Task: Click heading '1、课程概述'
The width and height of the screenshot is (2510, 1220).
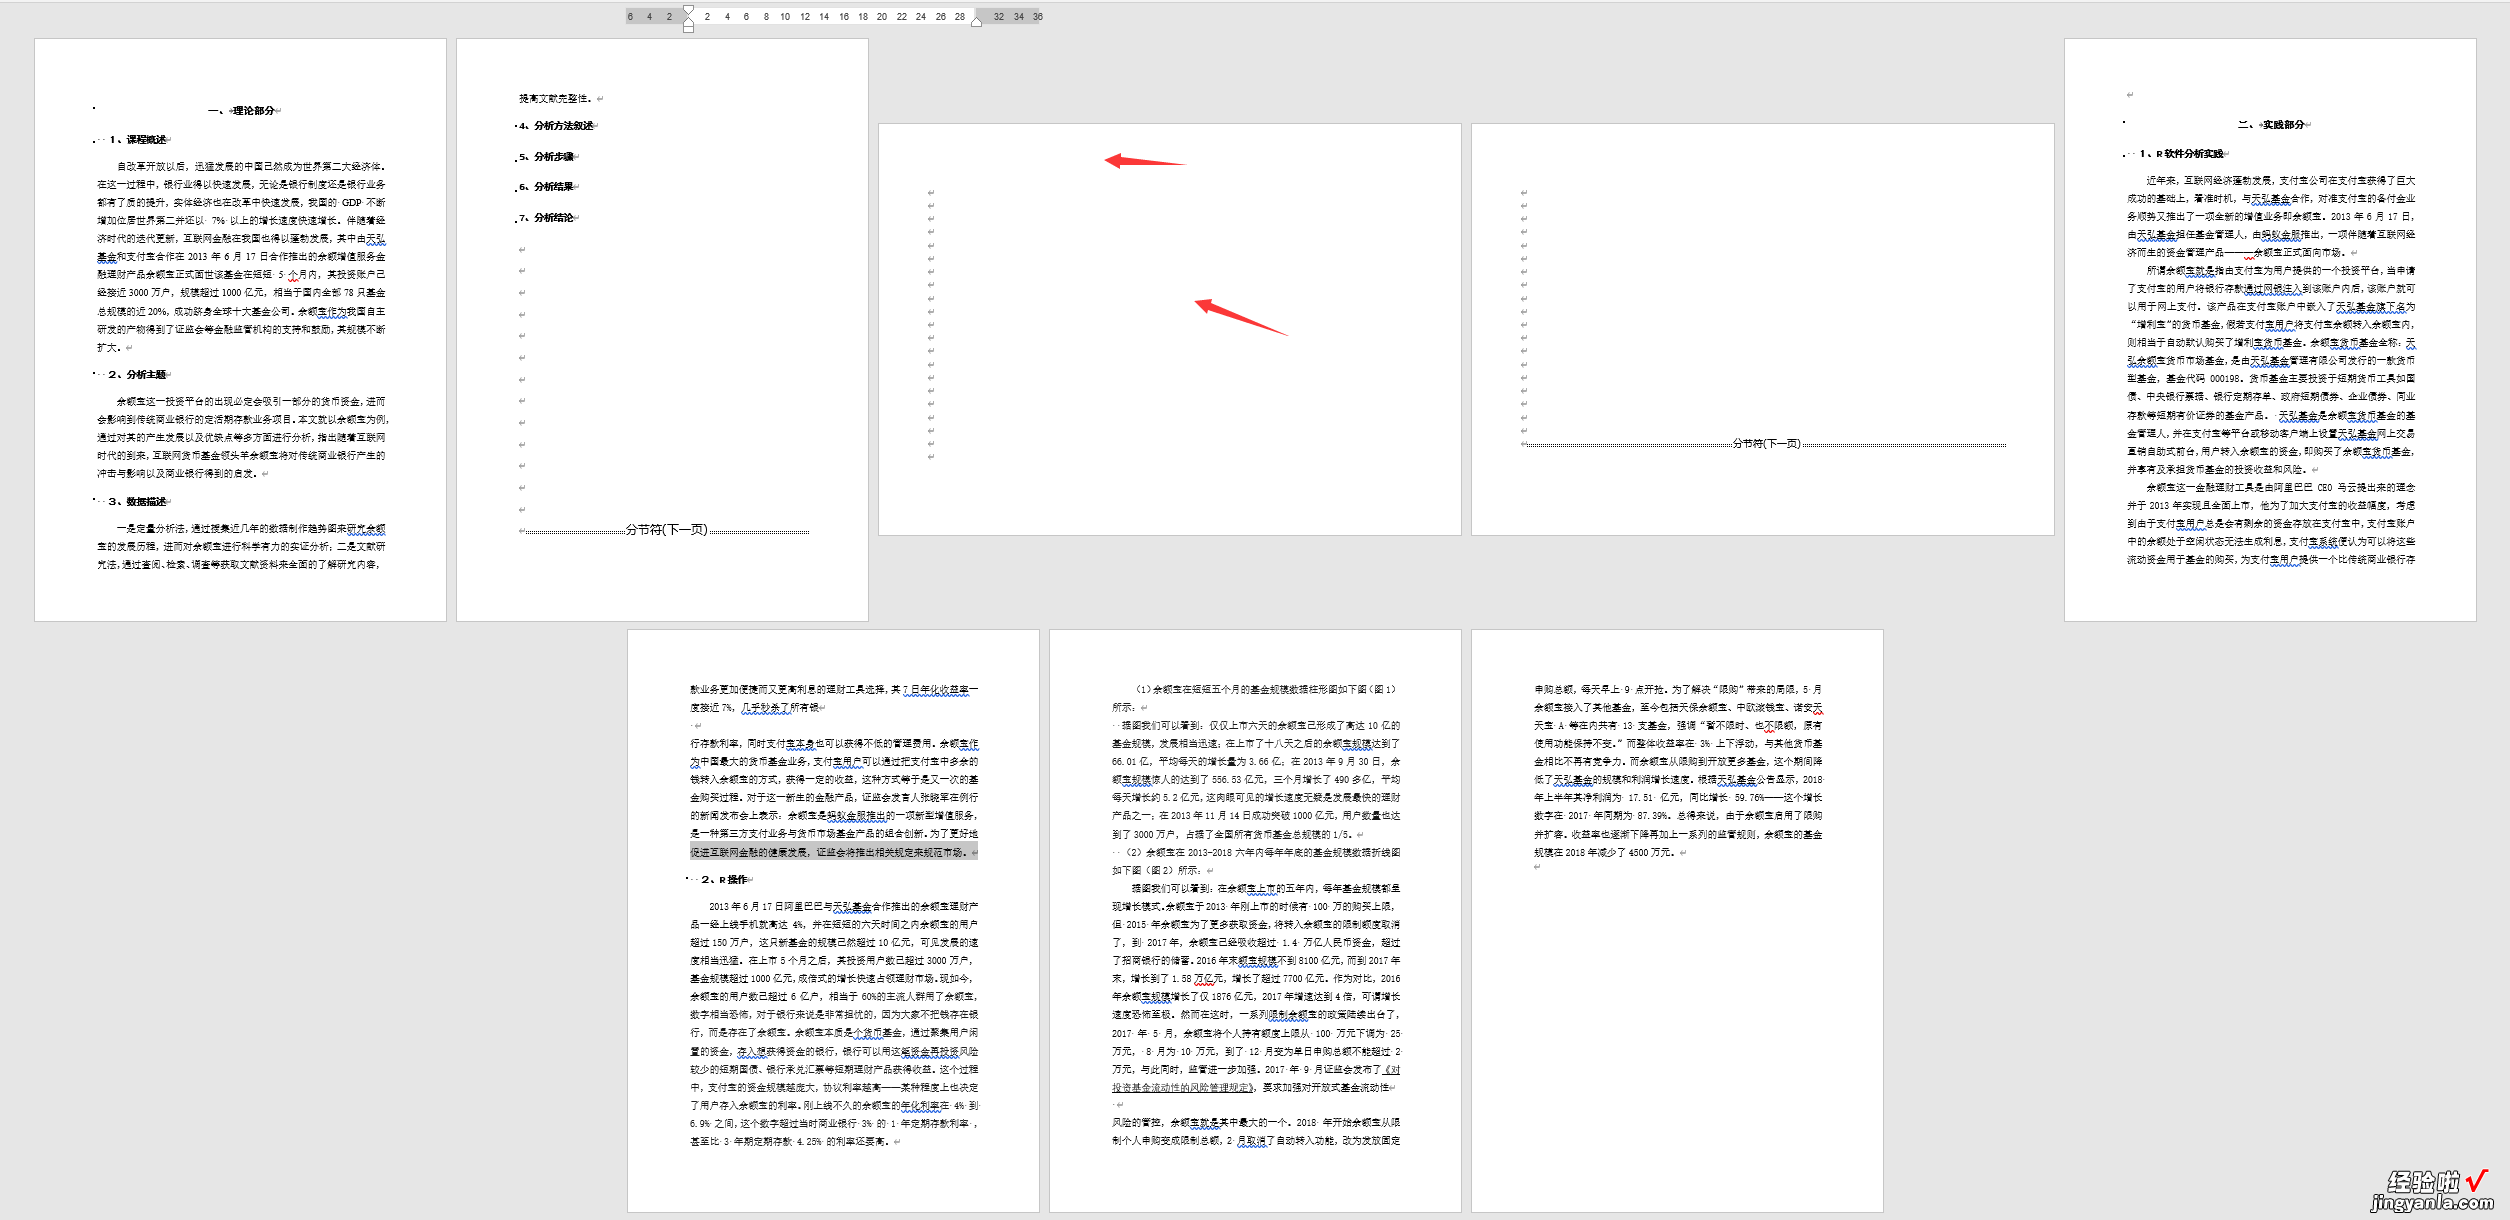Action: 138,140
